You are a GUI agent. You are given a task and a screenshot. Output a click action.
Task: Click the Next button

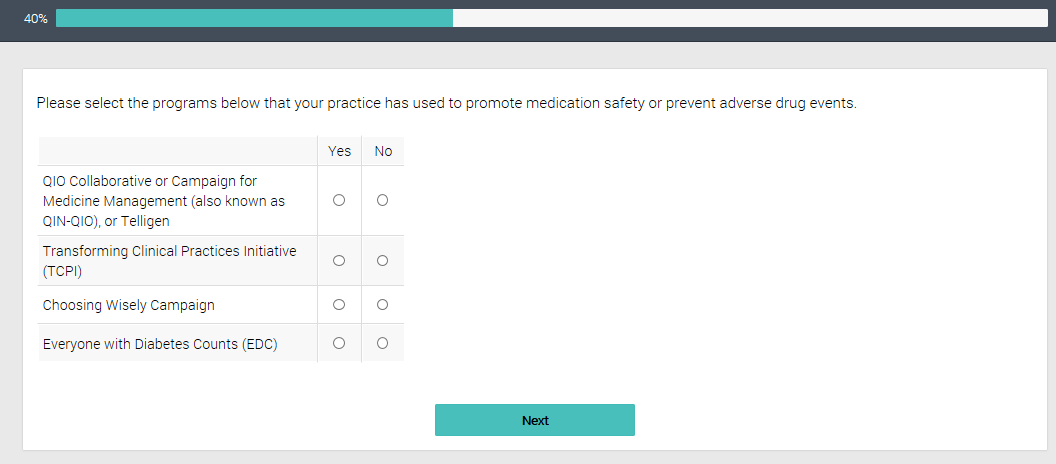coord(534,420)
